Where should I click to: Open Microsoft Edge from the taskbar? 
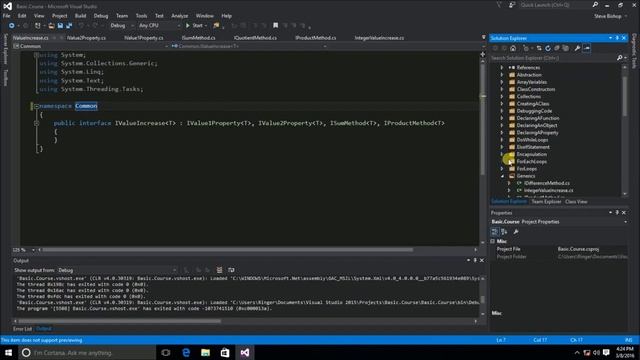(186, 353)
